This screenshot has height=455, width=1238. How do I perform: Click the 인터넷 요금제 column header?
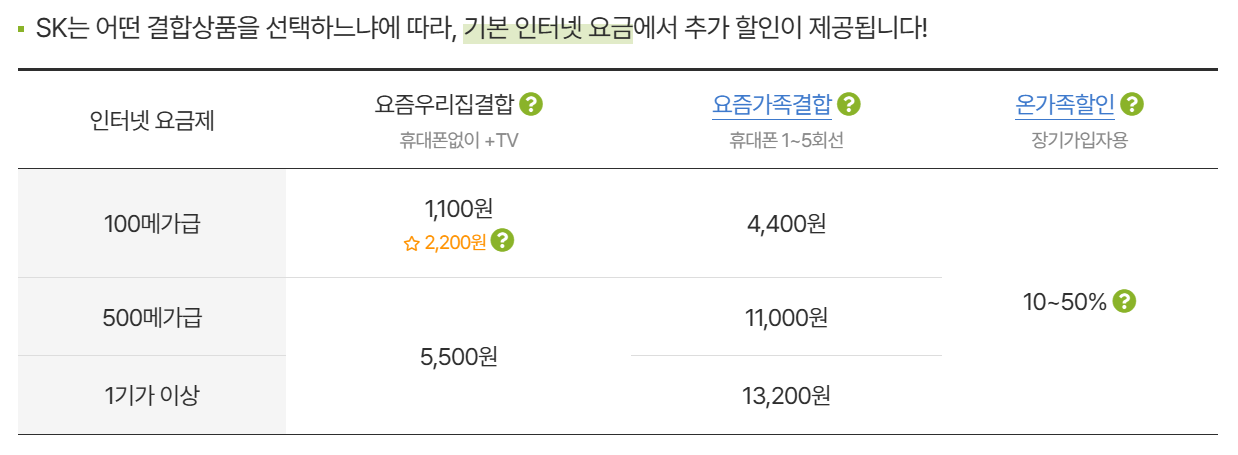coord(152,121)
